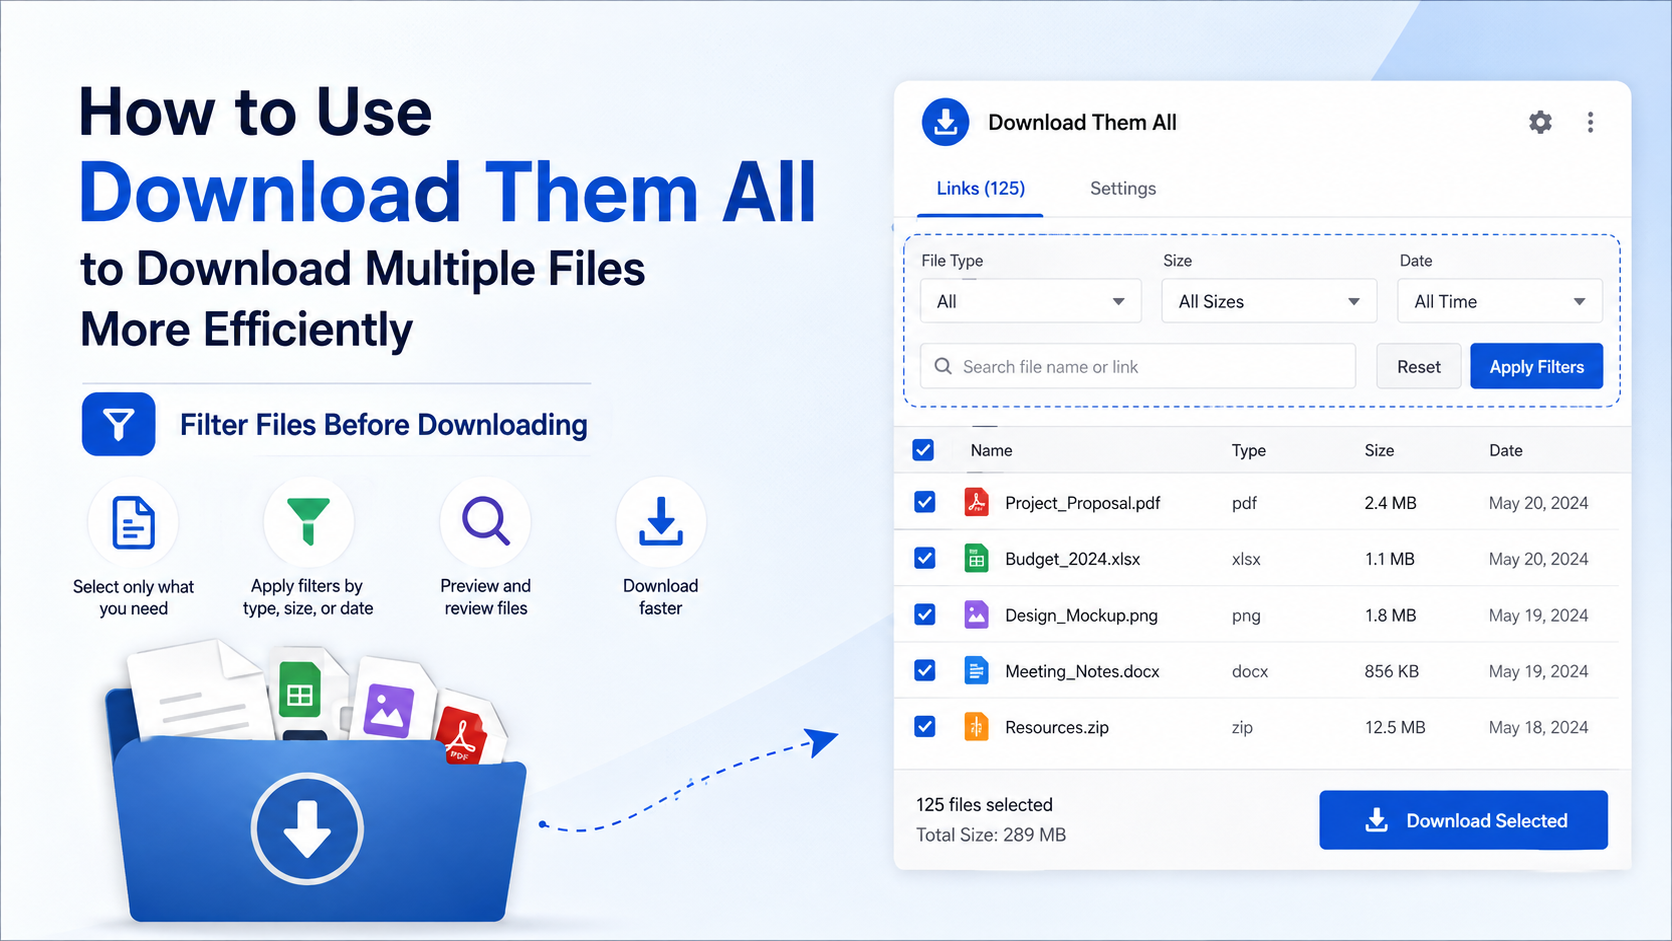Open the three-dot more options menu
The height and width of the screenshot is (941, 1672).
(x=1590, y=122)
